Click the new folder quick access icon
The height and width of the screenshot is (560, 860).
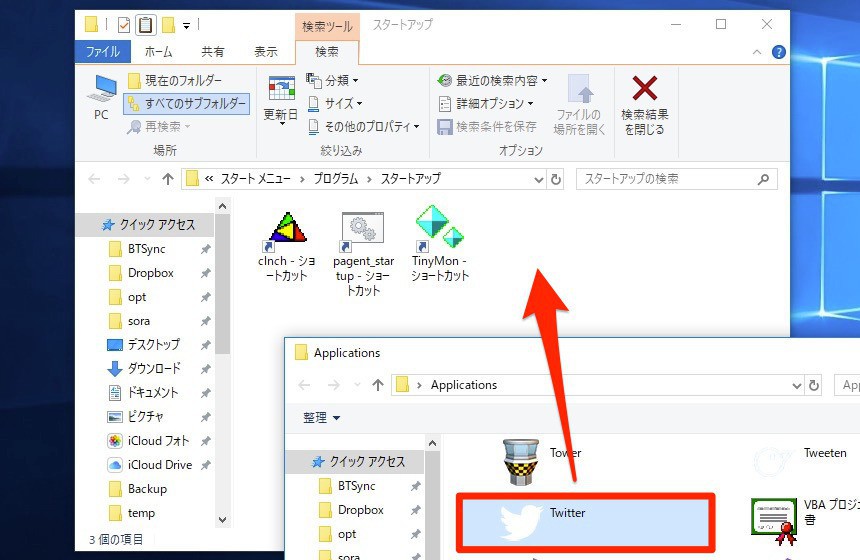168,25
